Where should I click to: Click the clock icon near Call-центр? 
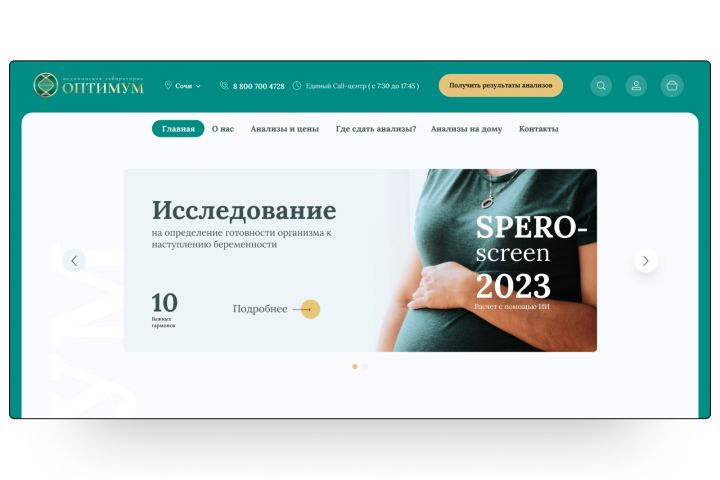click(x=297, y=85)
